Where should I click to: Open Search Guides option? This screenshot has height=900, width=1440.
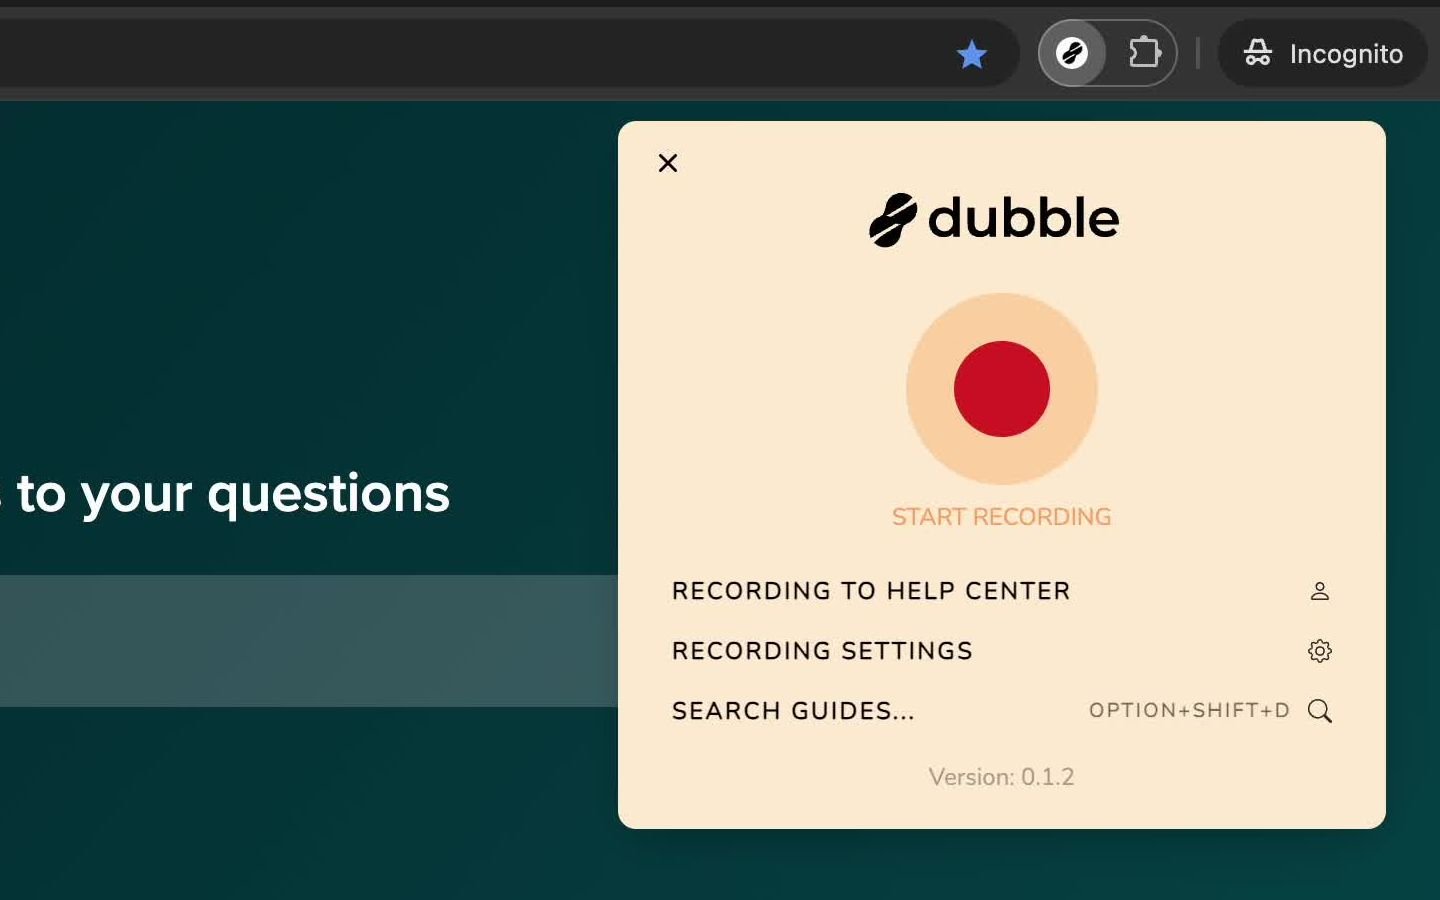1002,711
